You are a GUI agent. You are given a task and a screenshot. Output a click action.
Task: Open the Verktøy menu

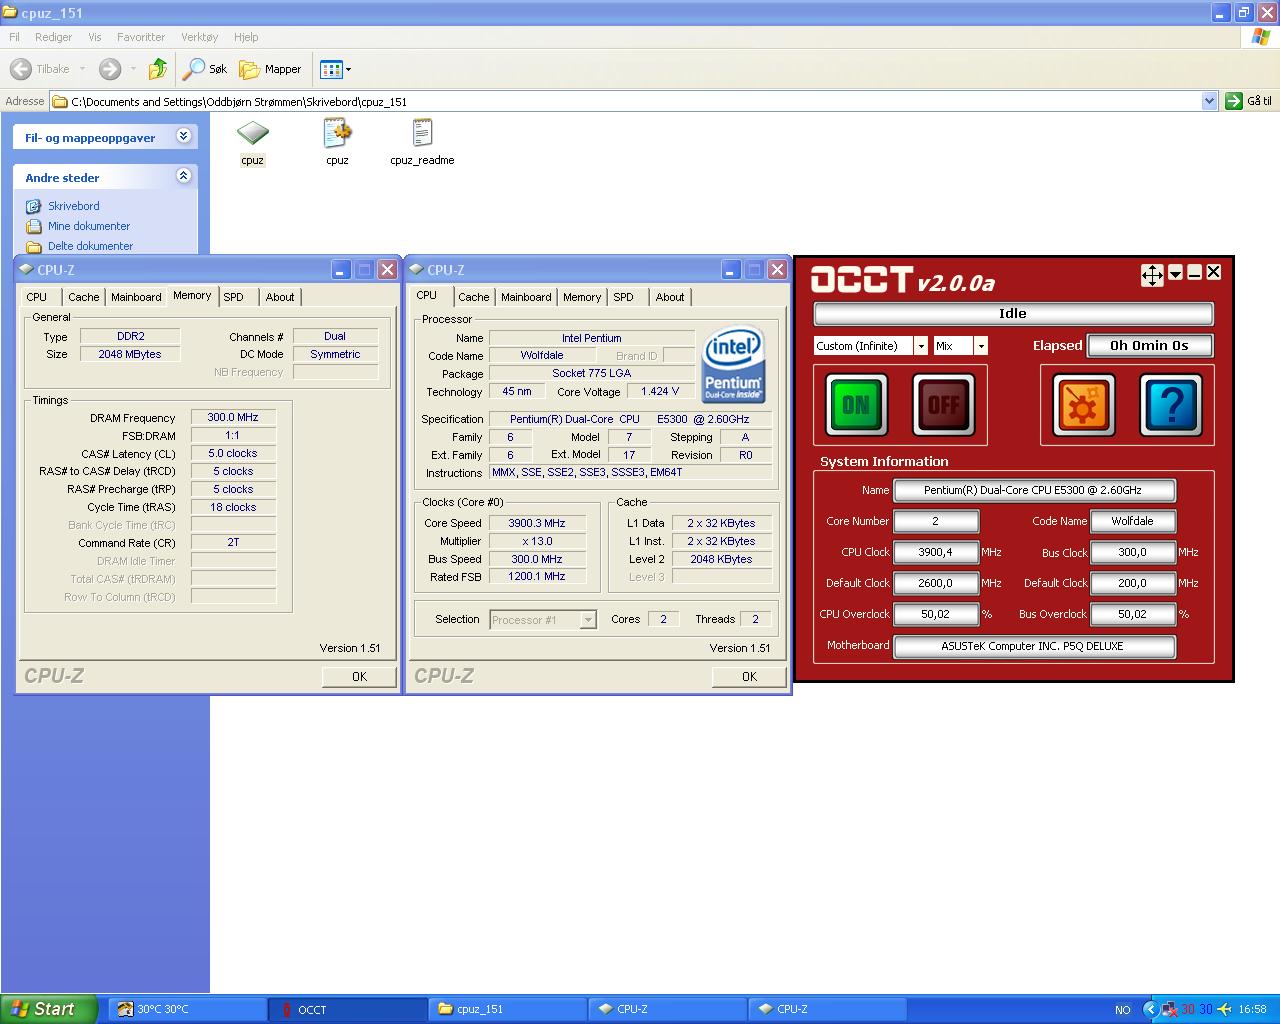coord(199,37)
